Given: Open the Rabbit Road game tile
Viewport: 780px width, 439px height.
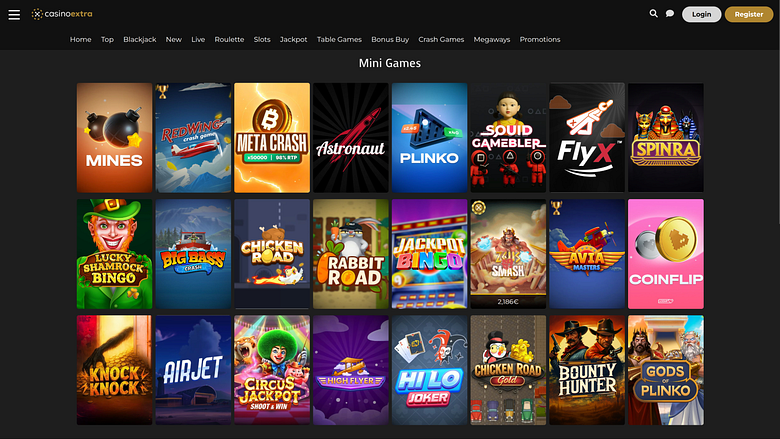Looking at the screenshot, I should 351,254.
